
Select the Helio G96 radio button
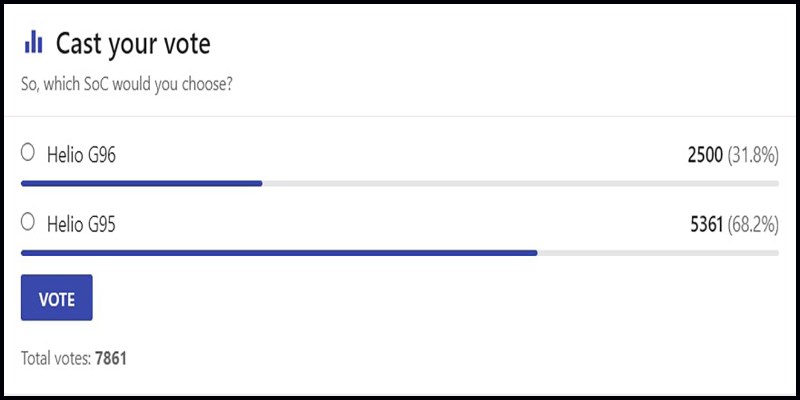[x=28, y=153]
